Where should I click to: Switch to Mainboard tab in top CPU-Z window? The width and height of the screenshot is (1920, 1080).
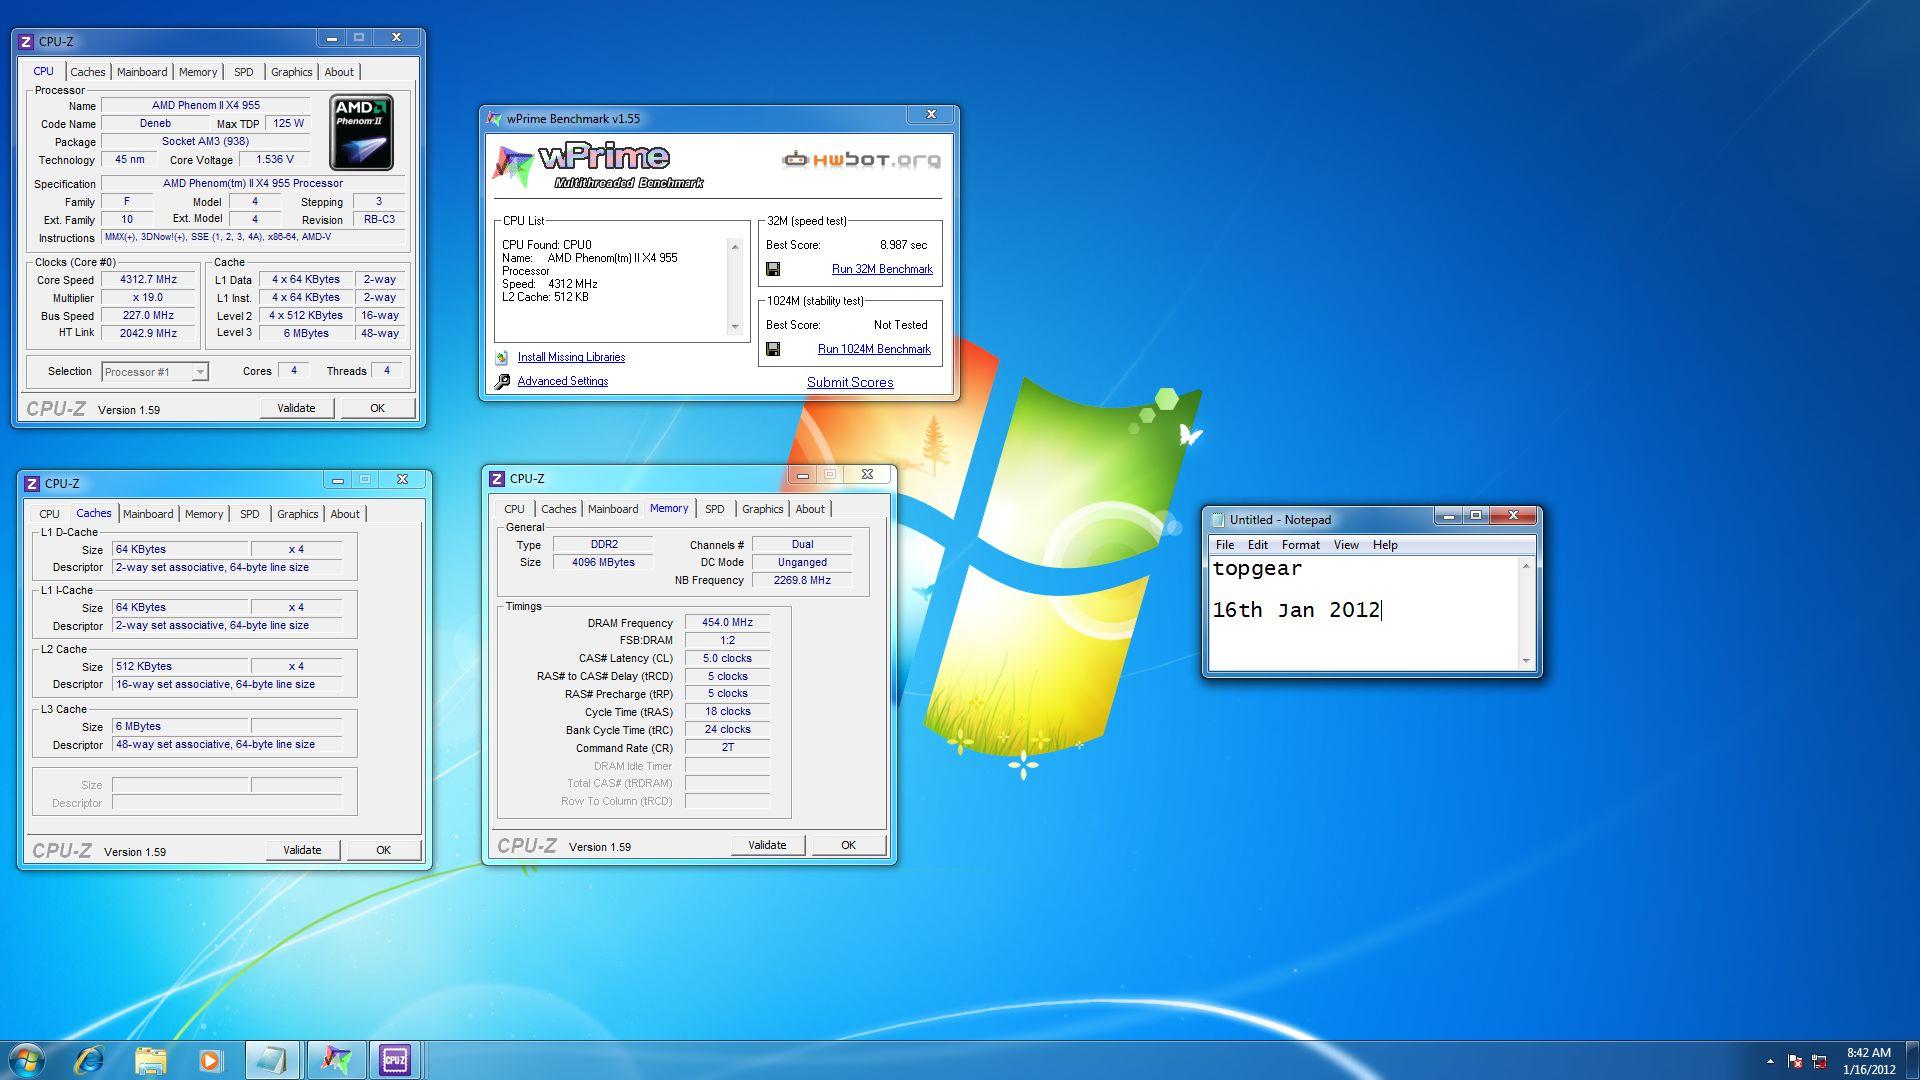tap(142, 72)
